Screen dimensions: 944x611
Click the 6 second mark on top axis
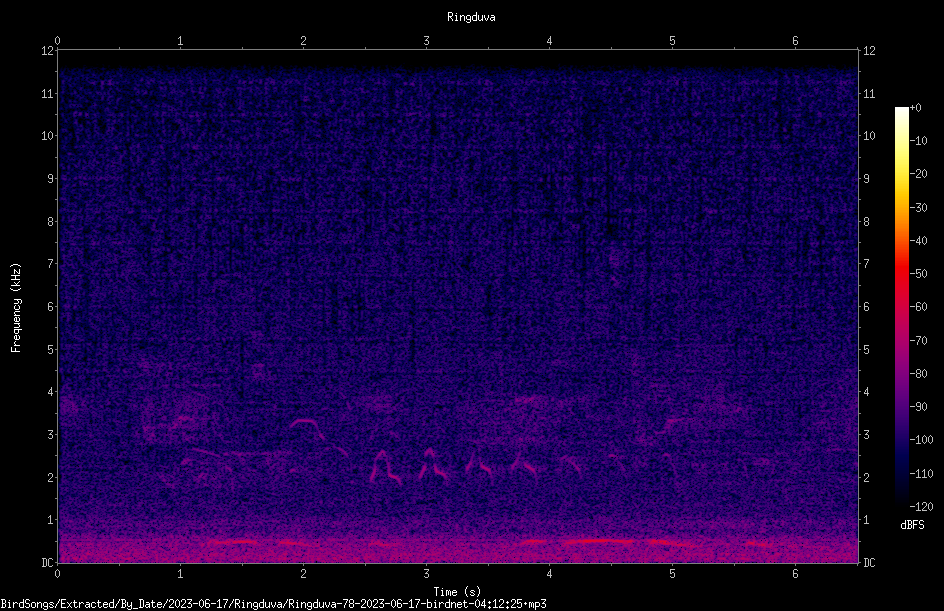point(795,41)
